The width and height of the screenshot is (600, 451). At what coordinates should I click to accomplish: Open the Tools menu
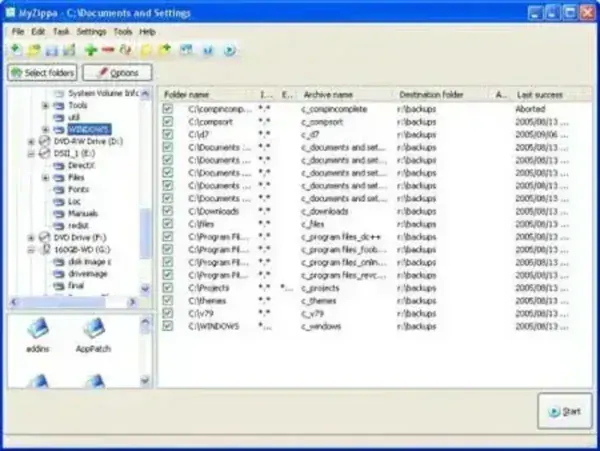click(x=123, y=32)
